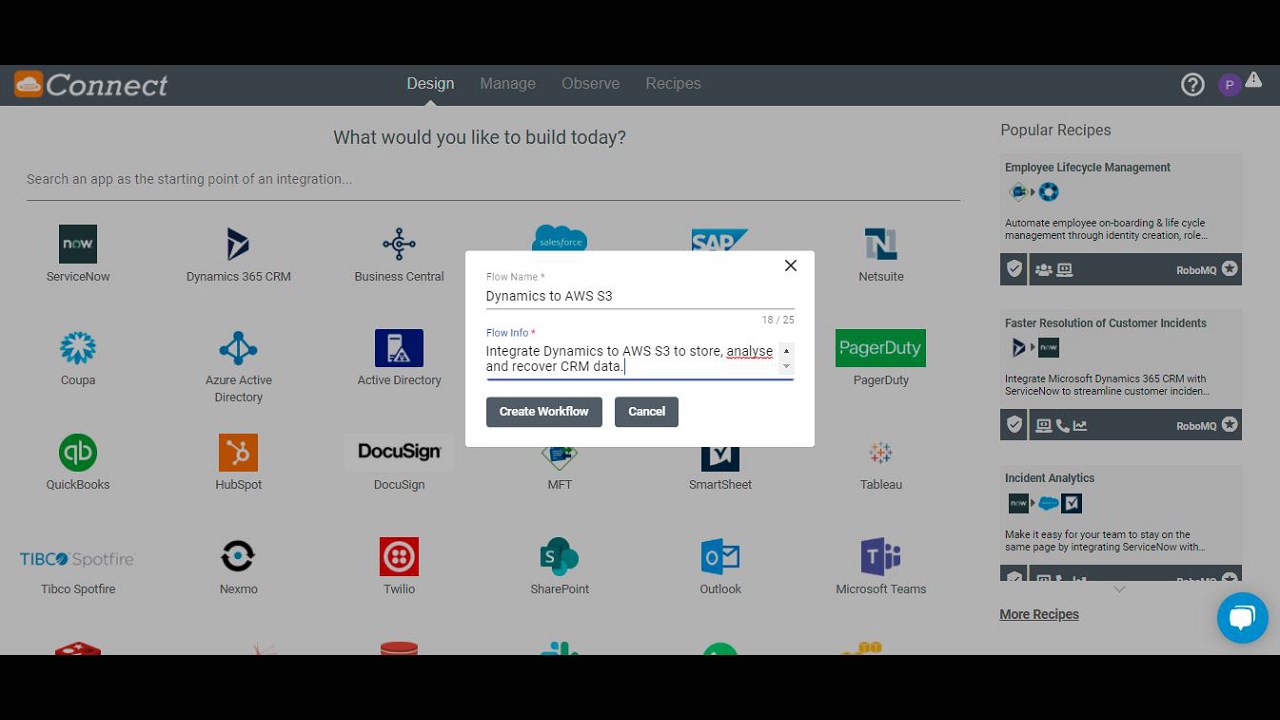
Task: Click the Cancel button in dialog
Action: tap(647, 412)
